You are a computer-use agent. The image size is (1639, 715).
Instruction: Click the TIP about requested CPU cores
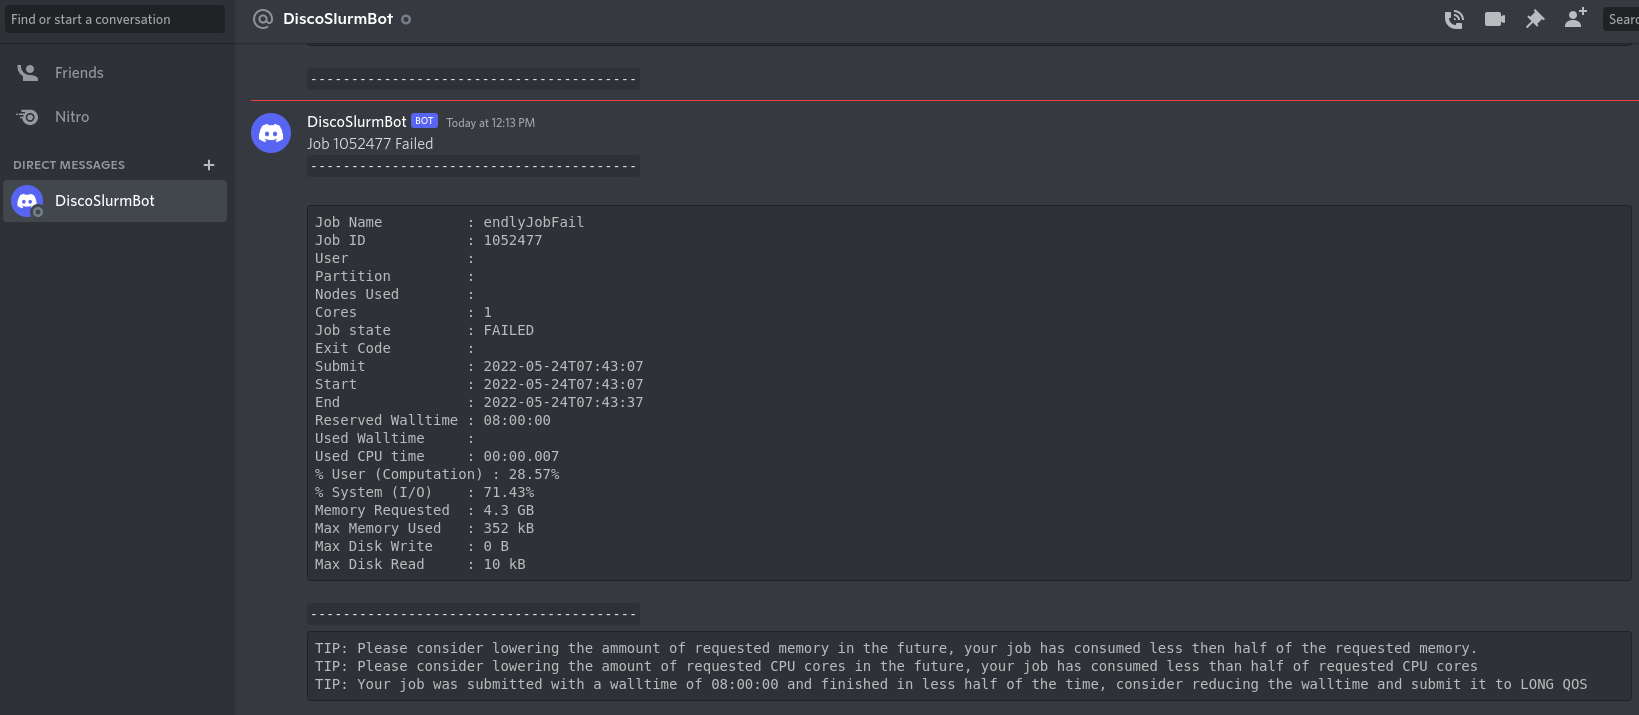tap(895, 666)
